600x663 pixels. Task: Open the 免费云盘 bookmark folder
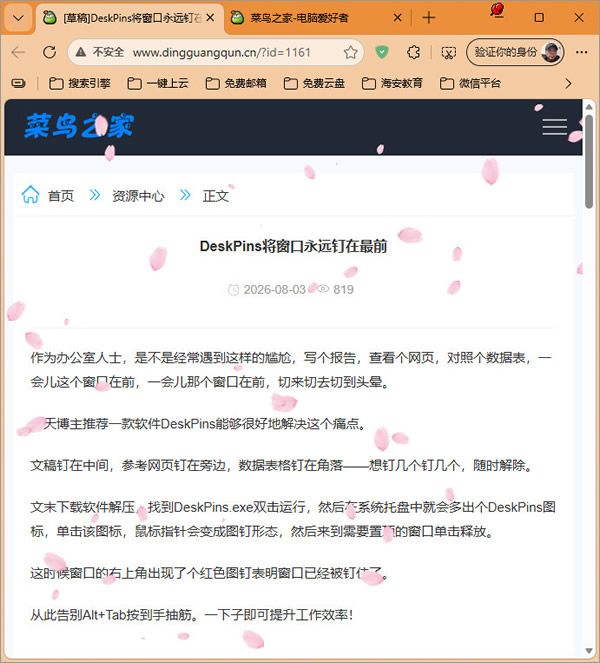tap(314, 83)
